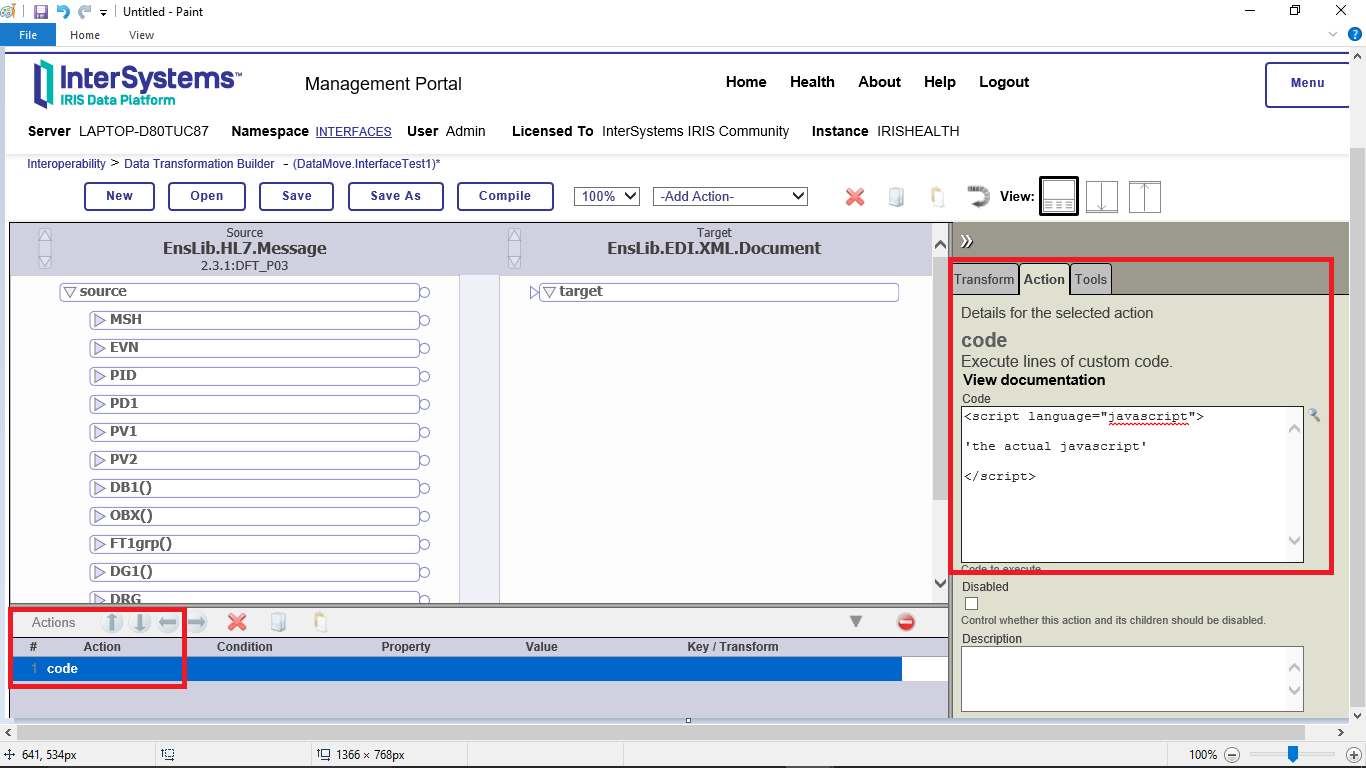Click Paint Undo icon in title bar
Screen dimensions: 1366x768
click(63, 12)
